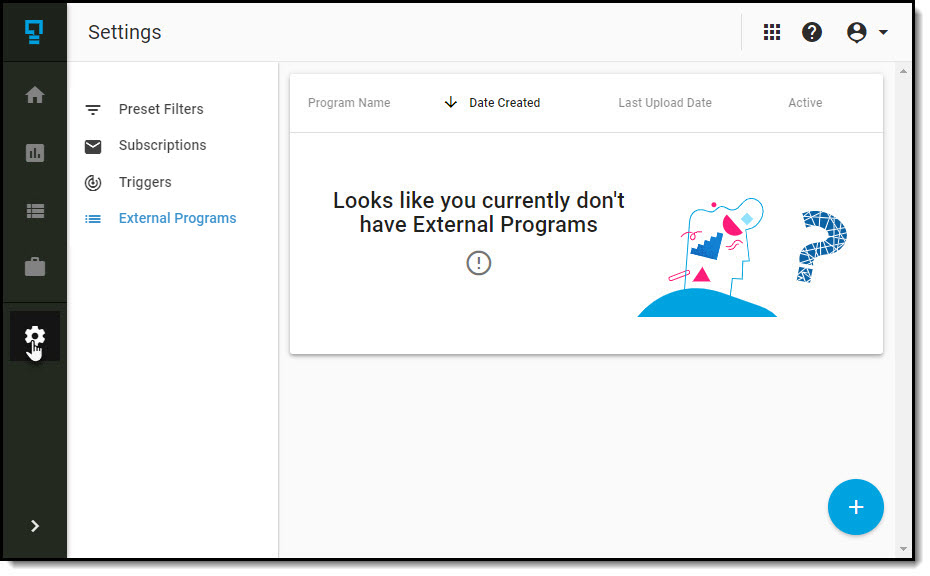Sort by Active column header
Image resolution: width=930 pixels, height=576 pixels.
[805, 103]
